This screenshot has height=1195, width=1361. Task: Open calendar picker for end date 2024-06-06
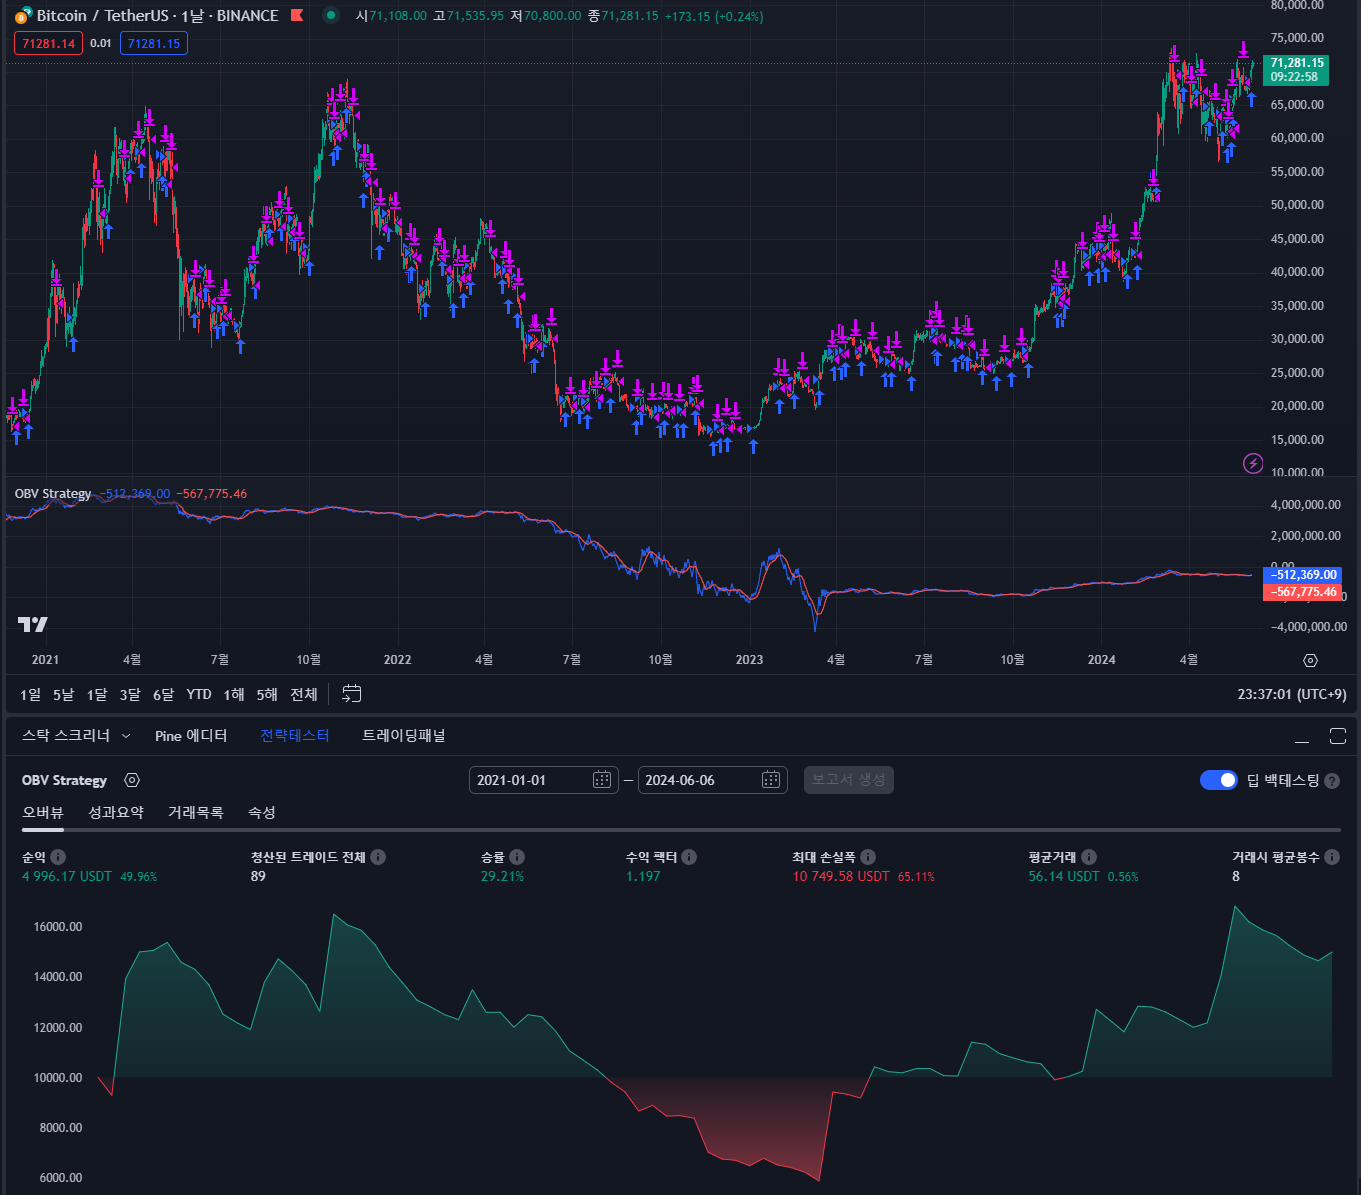(x=771, y=780)
